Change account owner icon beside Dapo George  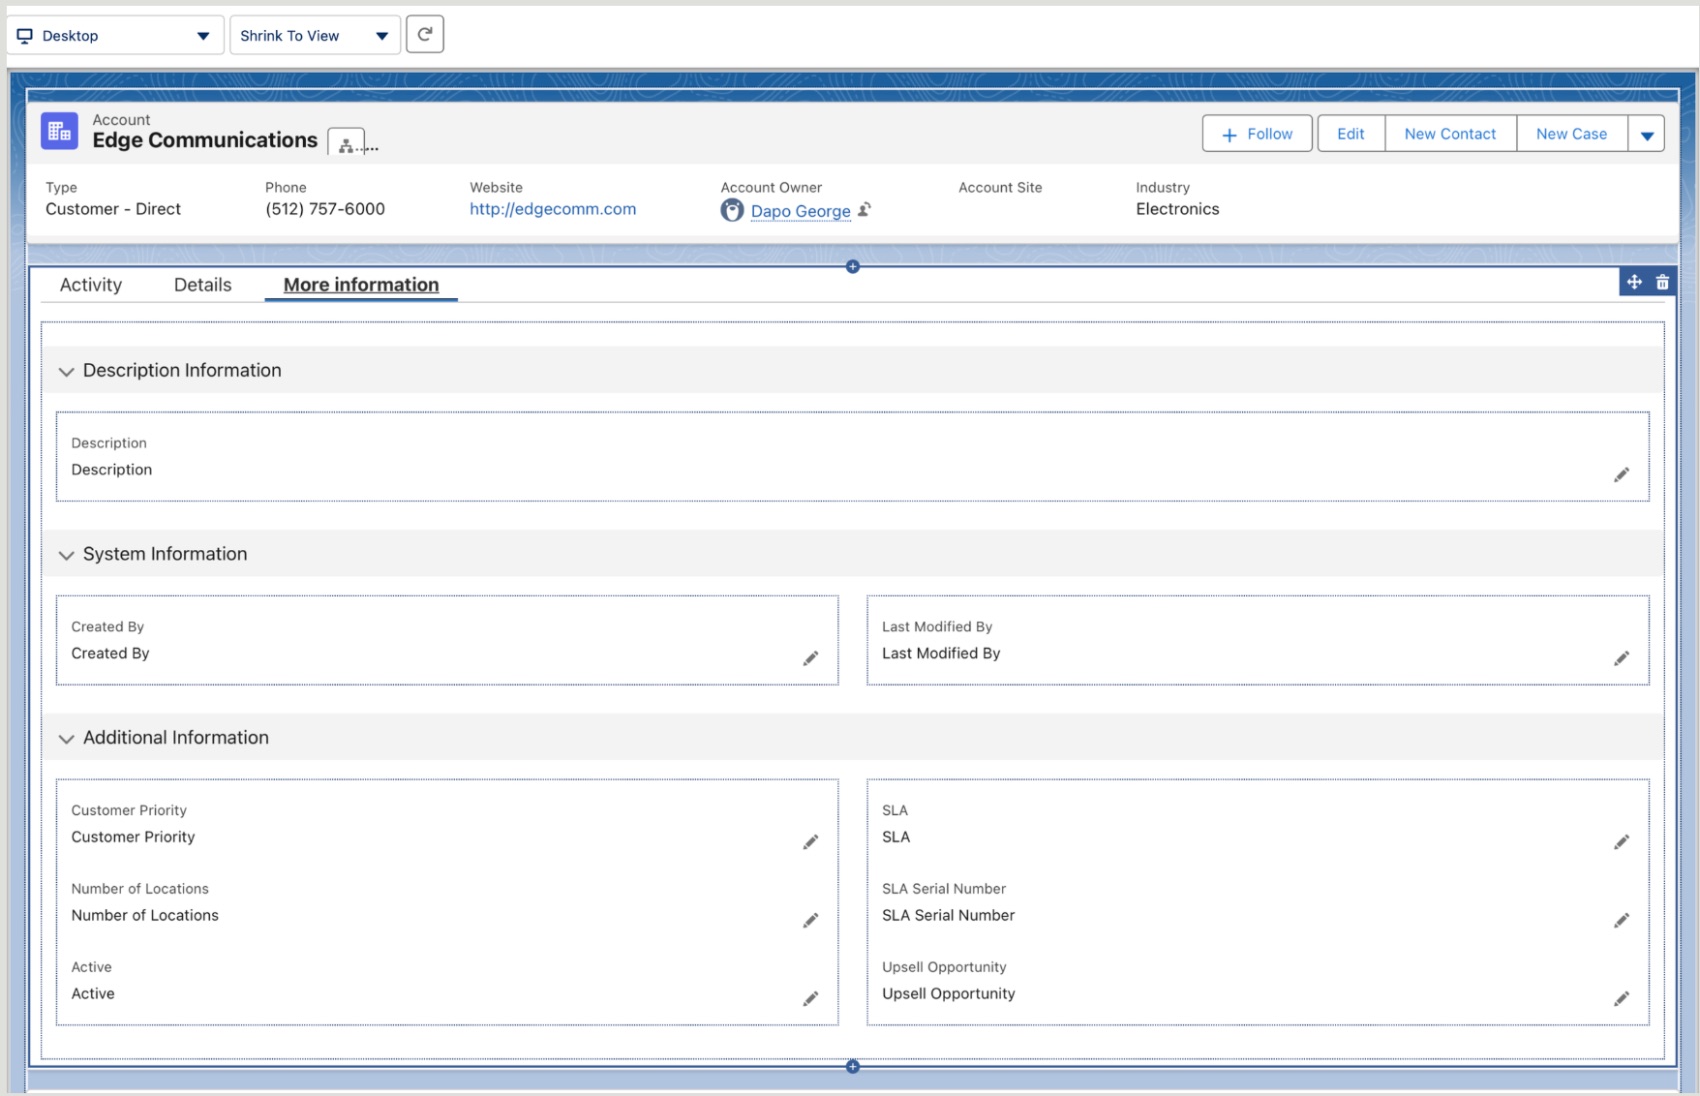865,209
